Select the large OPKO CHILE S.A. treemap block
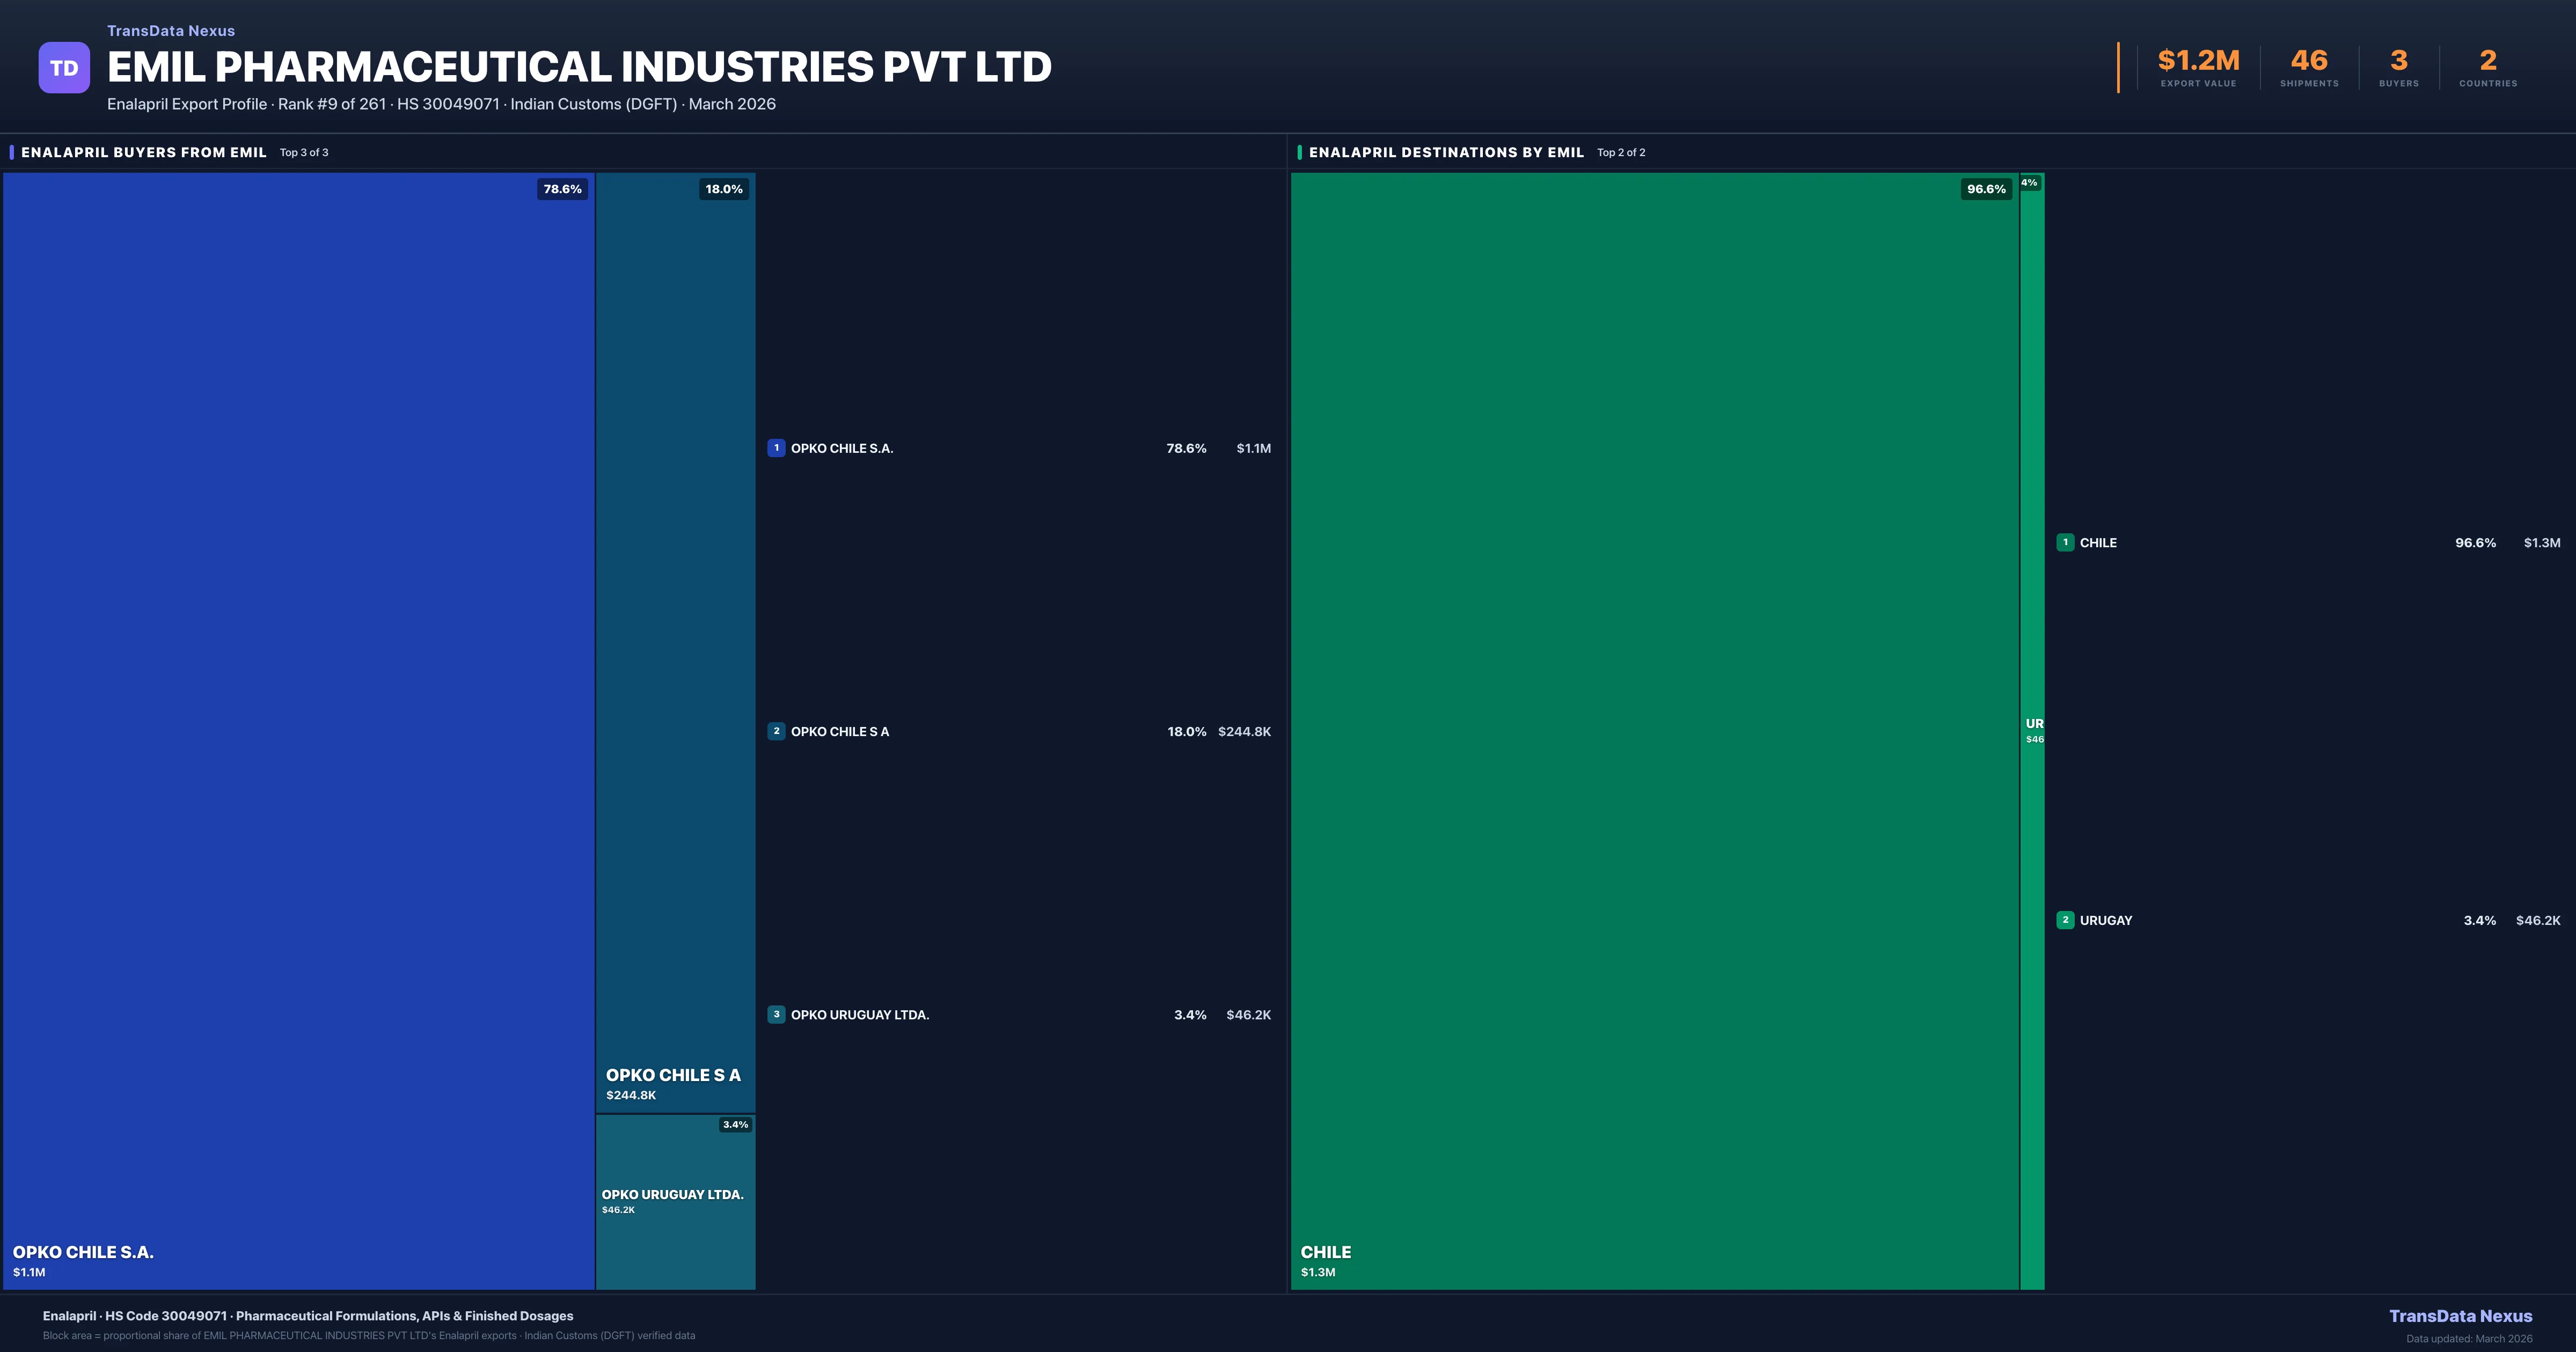Viewport: 2576px width, 1352px height. [x=298, y=730]
